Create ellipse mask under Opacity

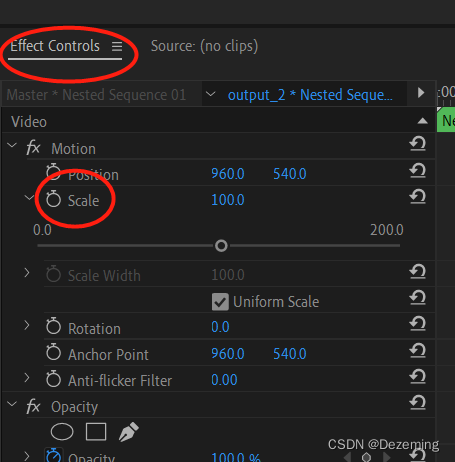(x=62, y=432)
